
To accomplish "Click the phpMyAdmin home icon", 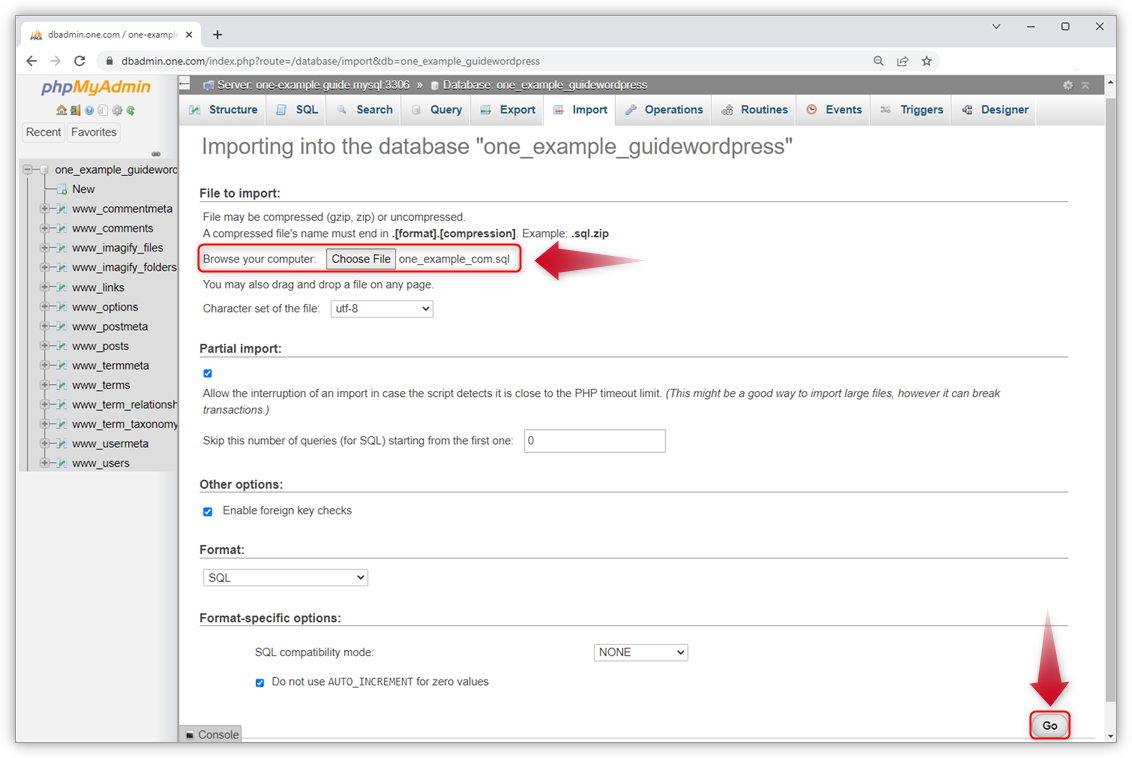I will [61, 110].
